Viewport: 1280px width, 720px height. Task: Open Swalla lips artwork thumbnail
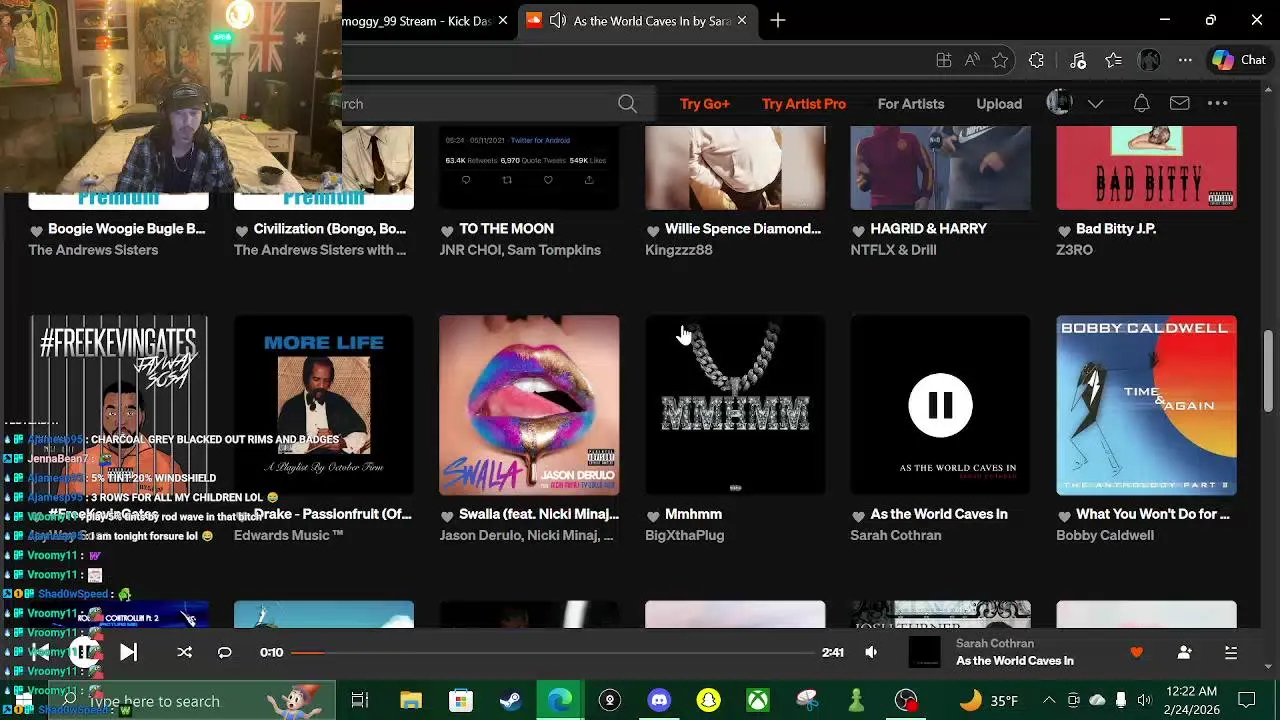click(x=529, y=405)
